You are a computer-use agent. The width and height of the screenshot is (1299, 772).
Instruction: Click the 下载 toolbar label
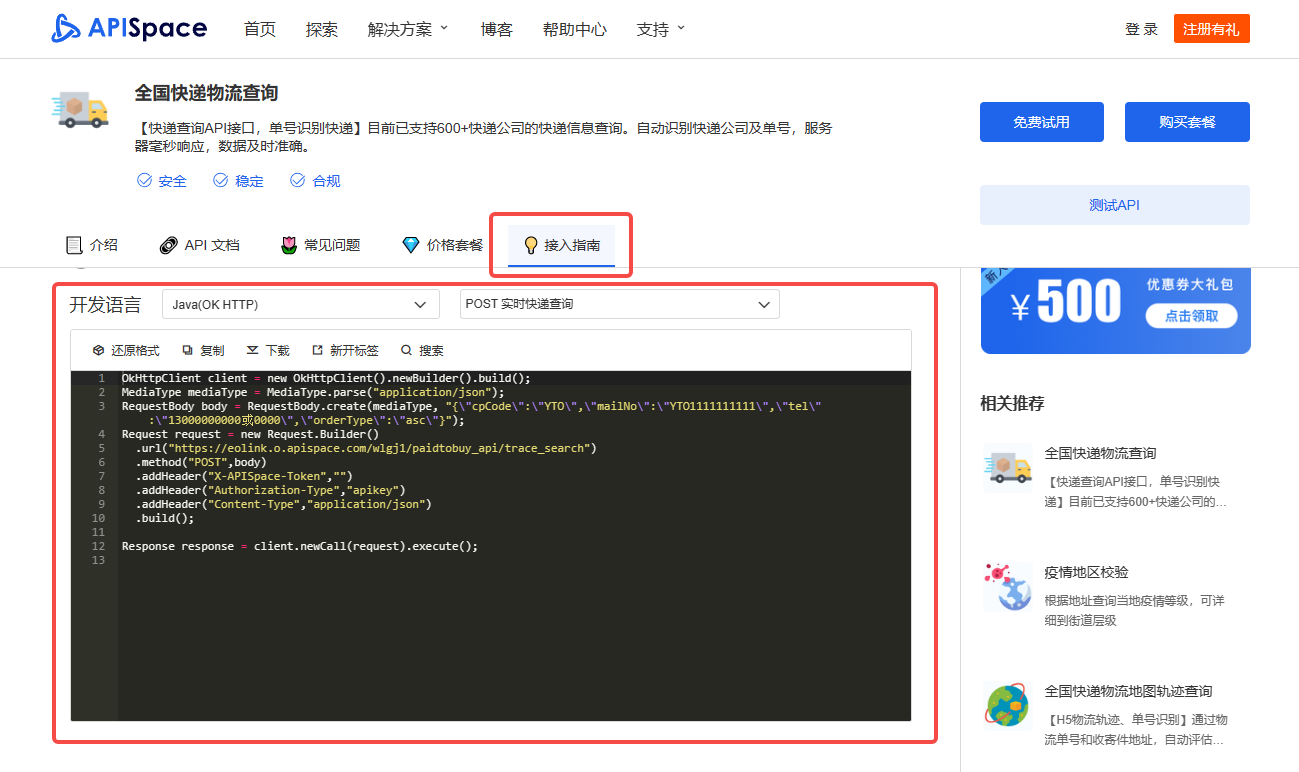(277, 351)
